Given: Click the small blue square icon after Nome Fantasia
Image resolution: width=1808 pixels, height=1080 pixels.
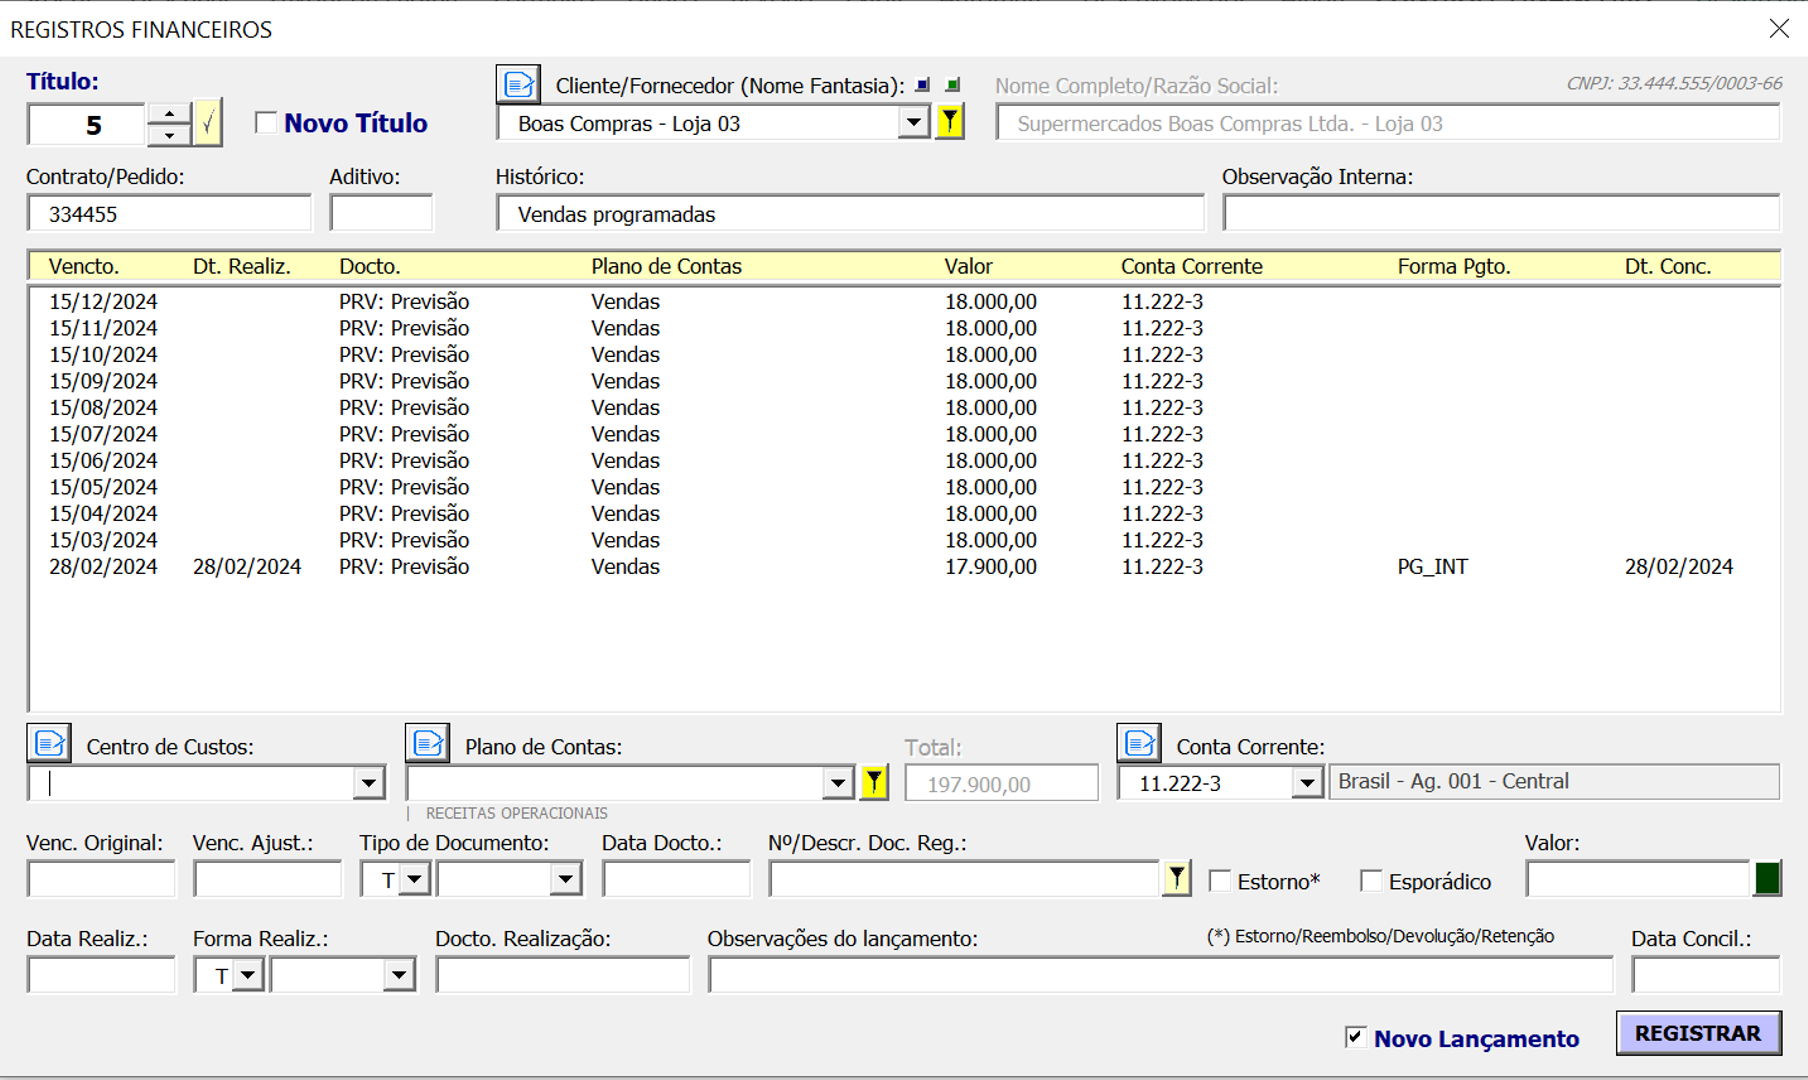Looking at the screenshot, I should [x=922, y=85].
